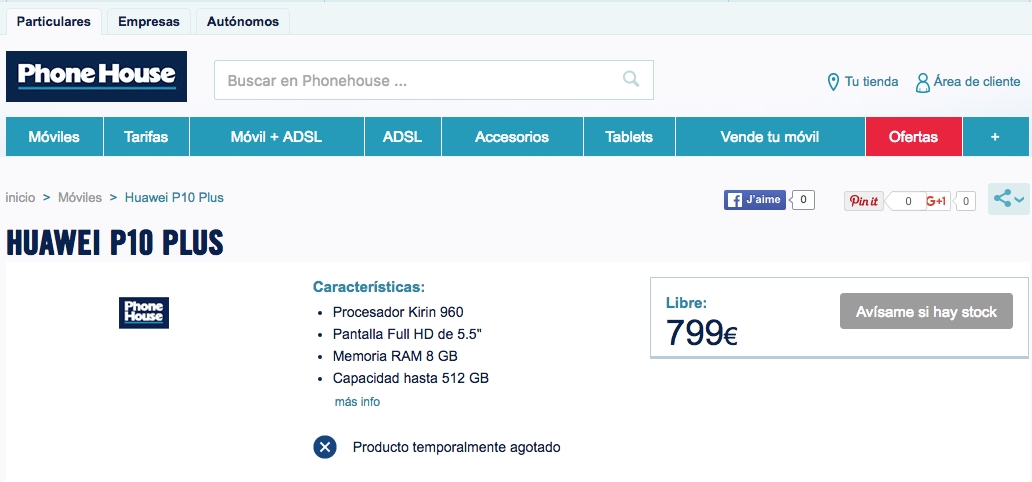Screen dimensions: 1032x482
Task: Open the Móviles navigation menu
Action: click(54, 137)
